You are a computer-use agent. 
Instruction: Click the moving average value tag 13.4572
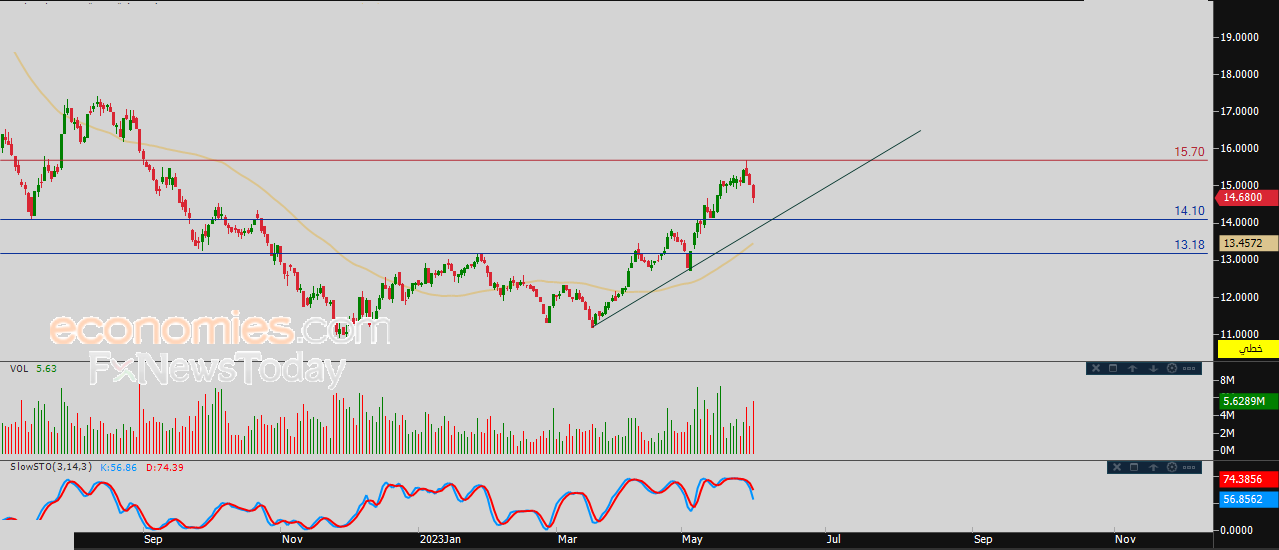(1249, 243)
